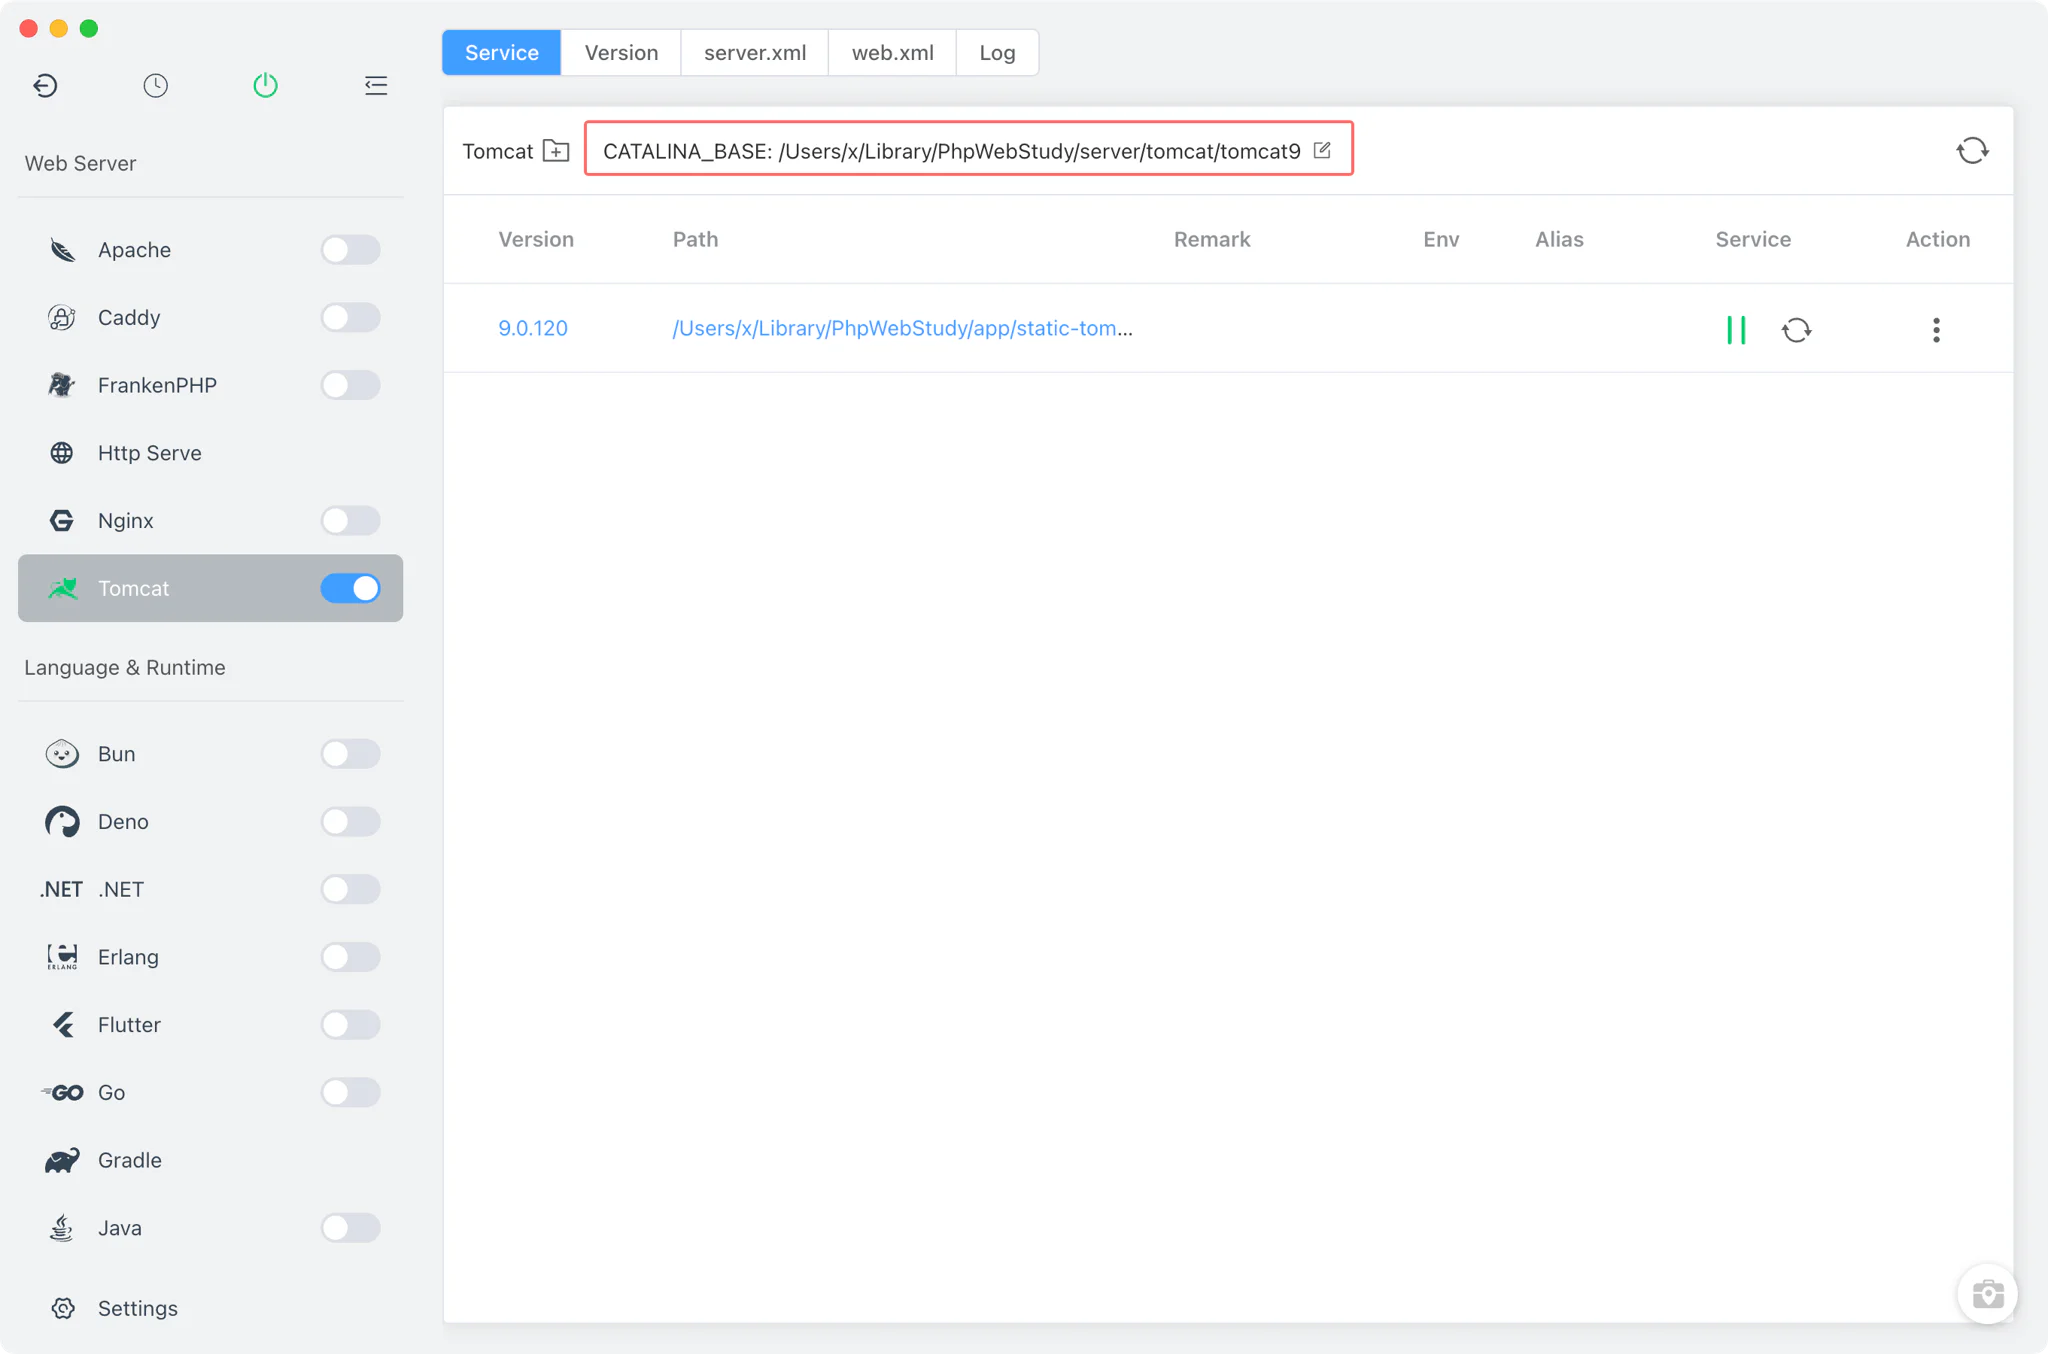Turn on the Nginx switch

coord(350,520)
